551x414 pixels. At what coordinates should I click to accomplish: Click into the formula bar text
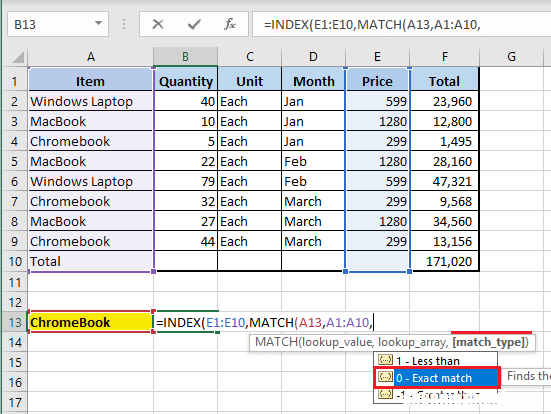372,24
